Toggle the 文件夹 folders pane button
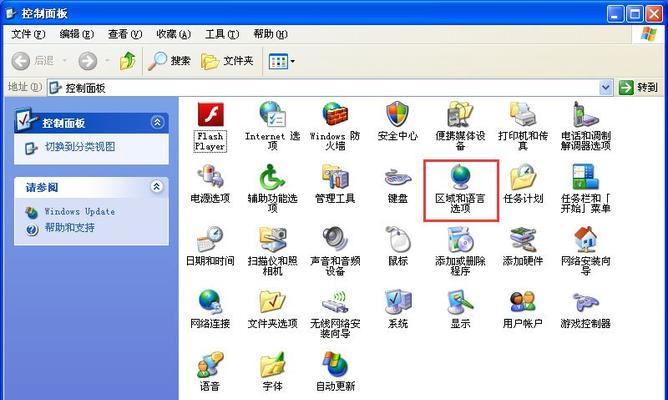Screen dimensions: 668x400 tap(227, 61)
